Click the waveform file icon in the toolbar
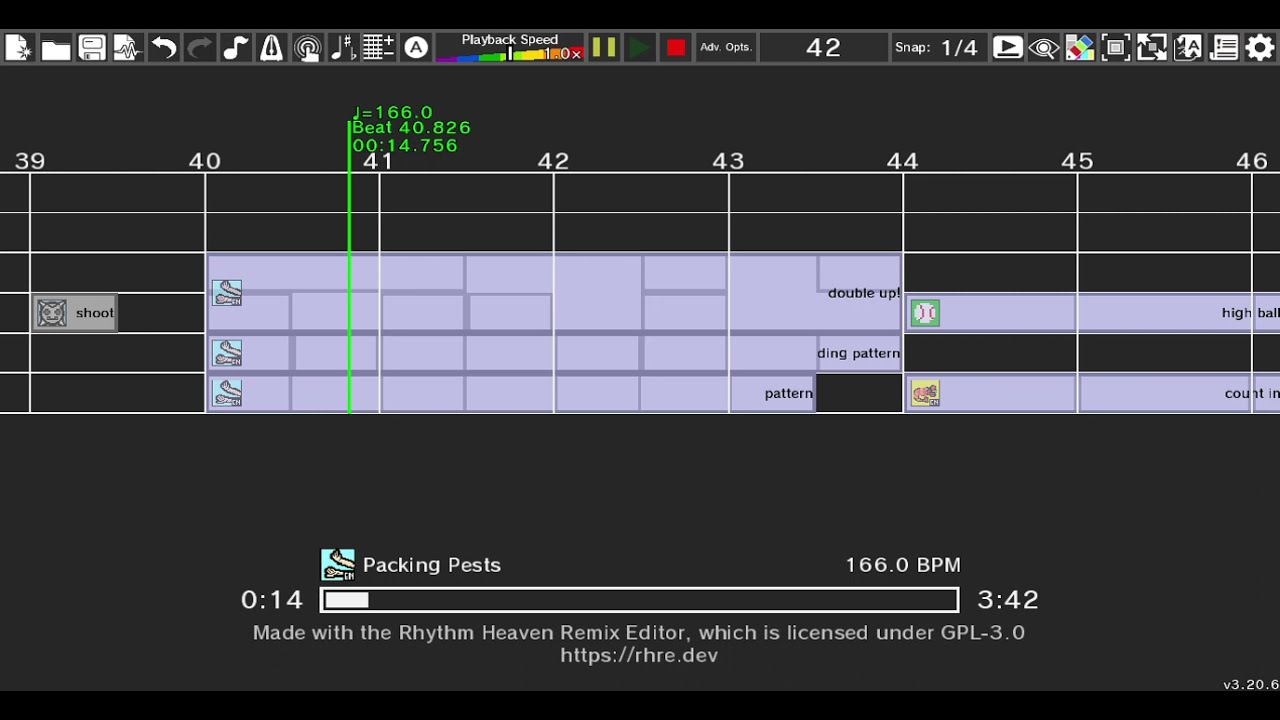Viewport: 1280px width, 720px height. (127, 48)
